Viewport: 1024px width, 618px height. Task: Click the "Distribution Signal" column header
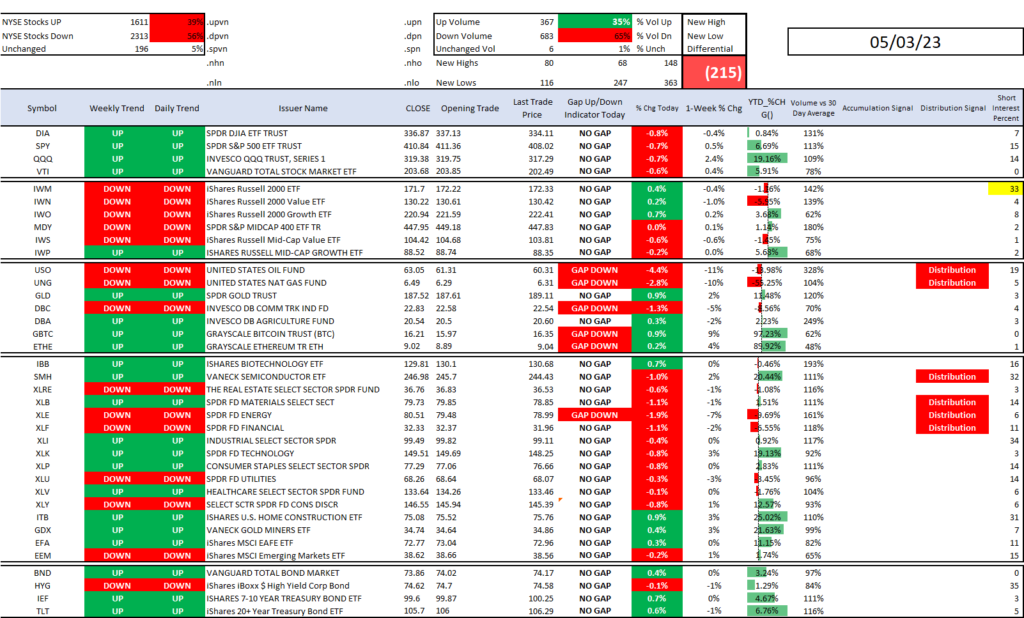[953, 108]
